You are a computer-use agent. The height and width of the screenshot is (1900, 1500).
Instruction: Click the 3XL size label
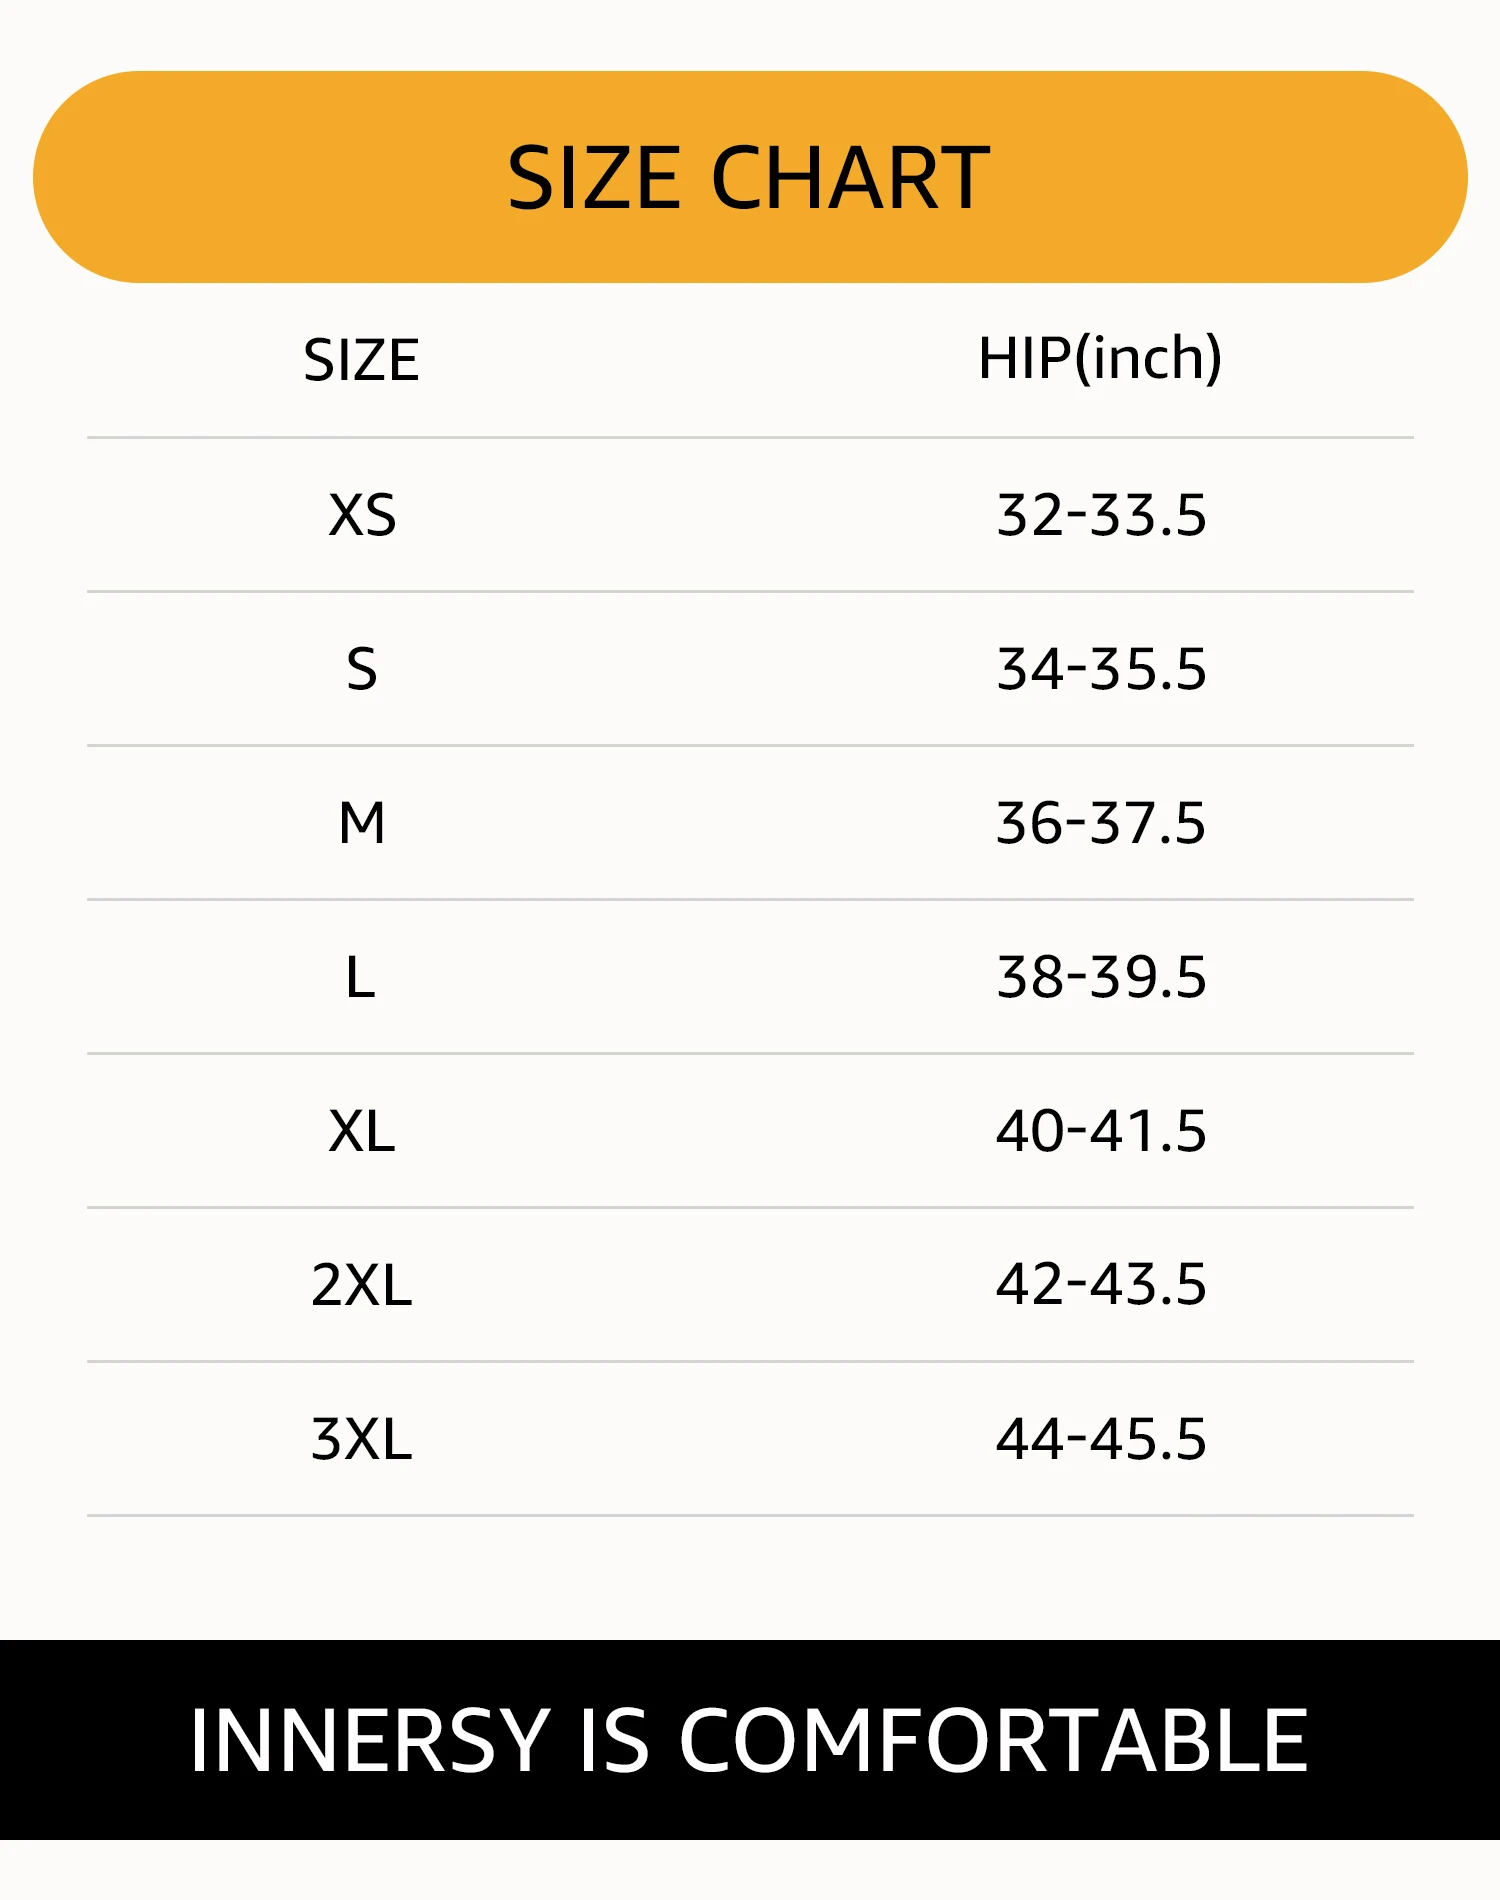point(362,1439)
